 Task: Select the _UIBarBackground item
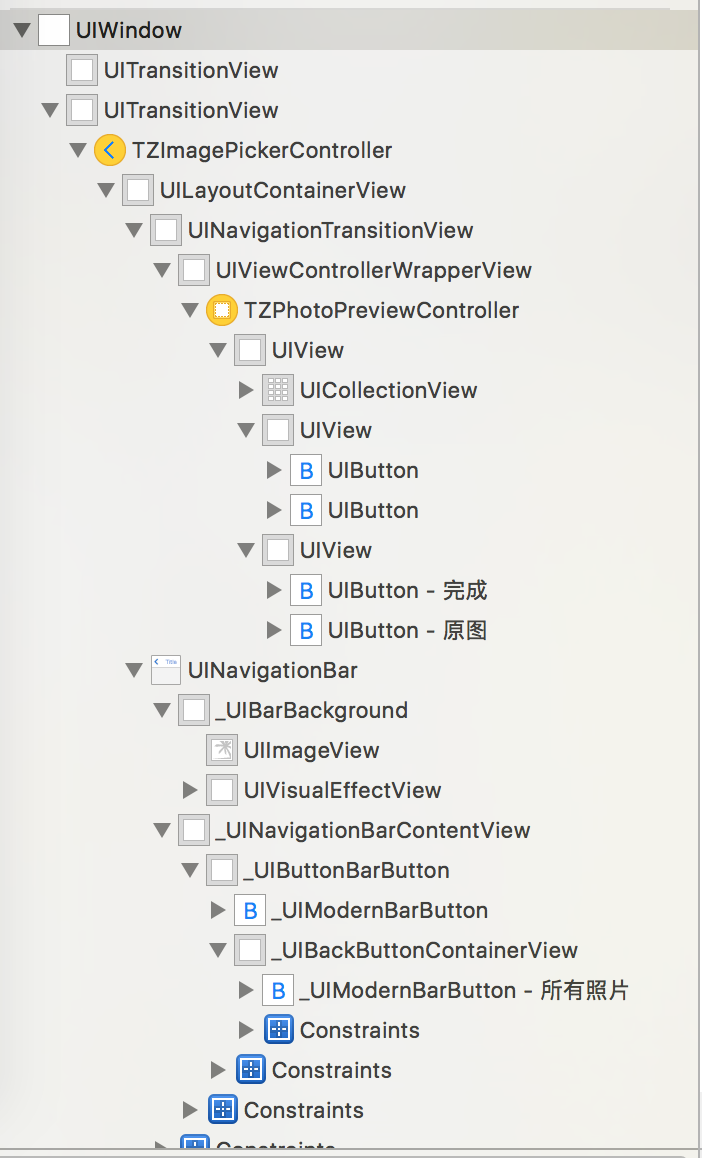[x=311, y=710]
